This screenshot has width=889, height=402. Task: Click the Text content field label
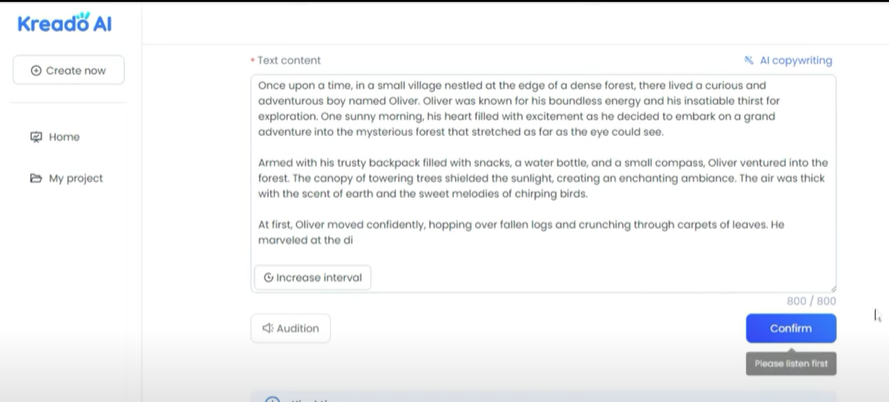289,61
